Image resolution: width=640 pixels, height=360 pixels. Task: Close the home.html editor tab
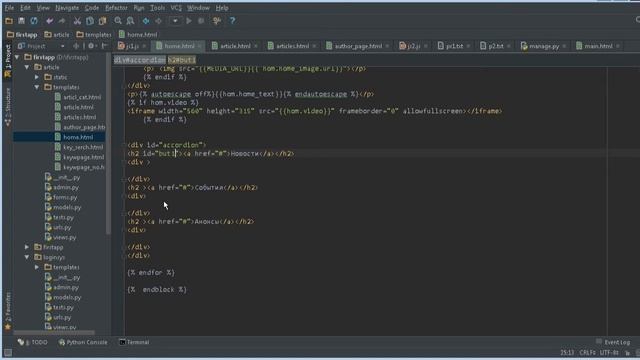[x=200, y=46]
